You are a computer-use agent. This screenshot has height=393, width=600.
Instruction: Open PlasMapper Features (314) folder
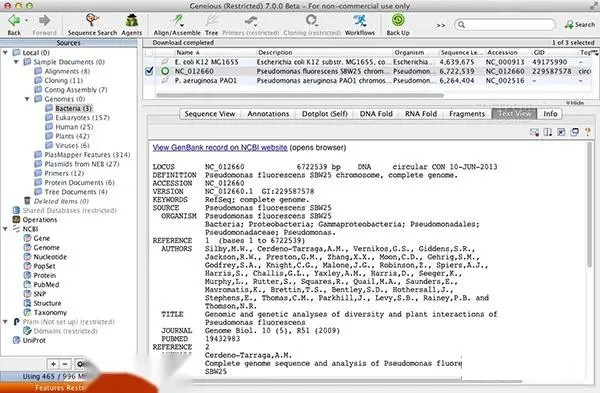click(x=82, y=155)
